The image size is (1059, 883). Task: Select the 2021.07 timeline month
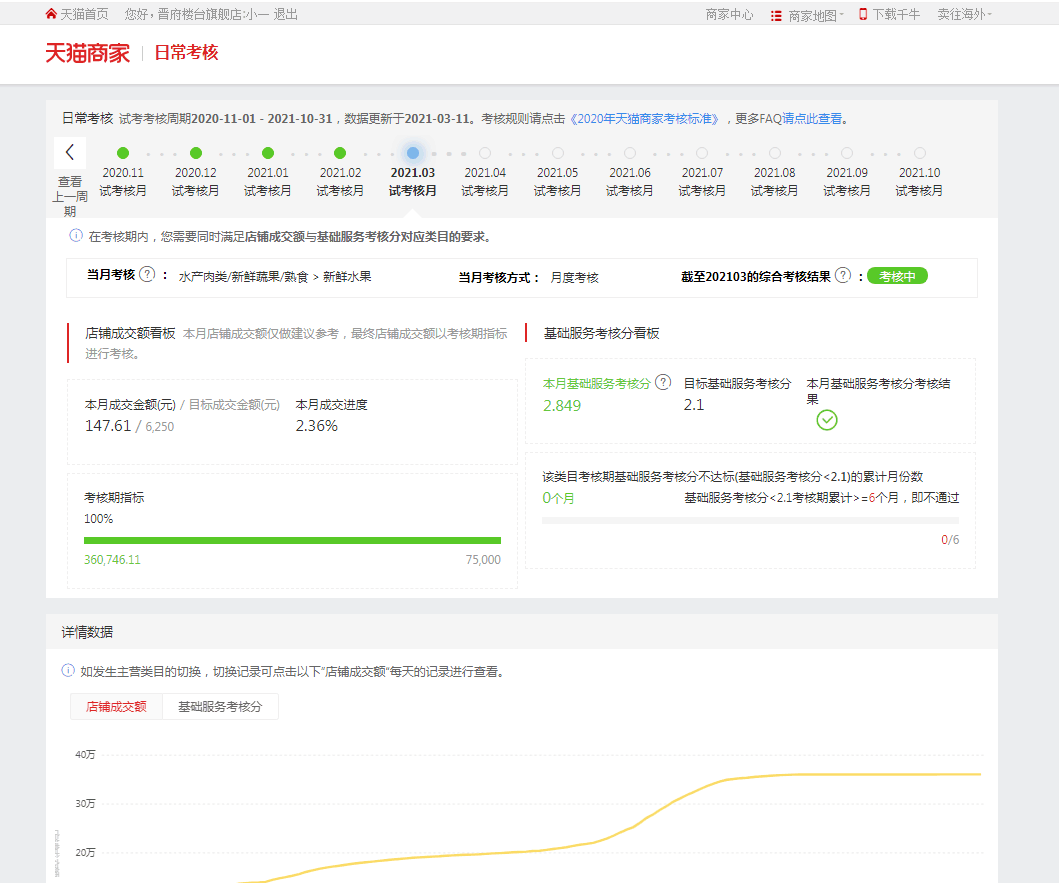click(x=702, y=153)
